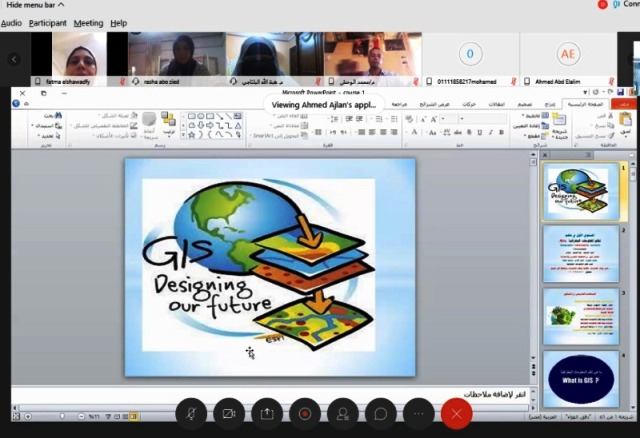Unmute the microphone in meeting controls
640x438 pixels.
(x=191, y=413)
